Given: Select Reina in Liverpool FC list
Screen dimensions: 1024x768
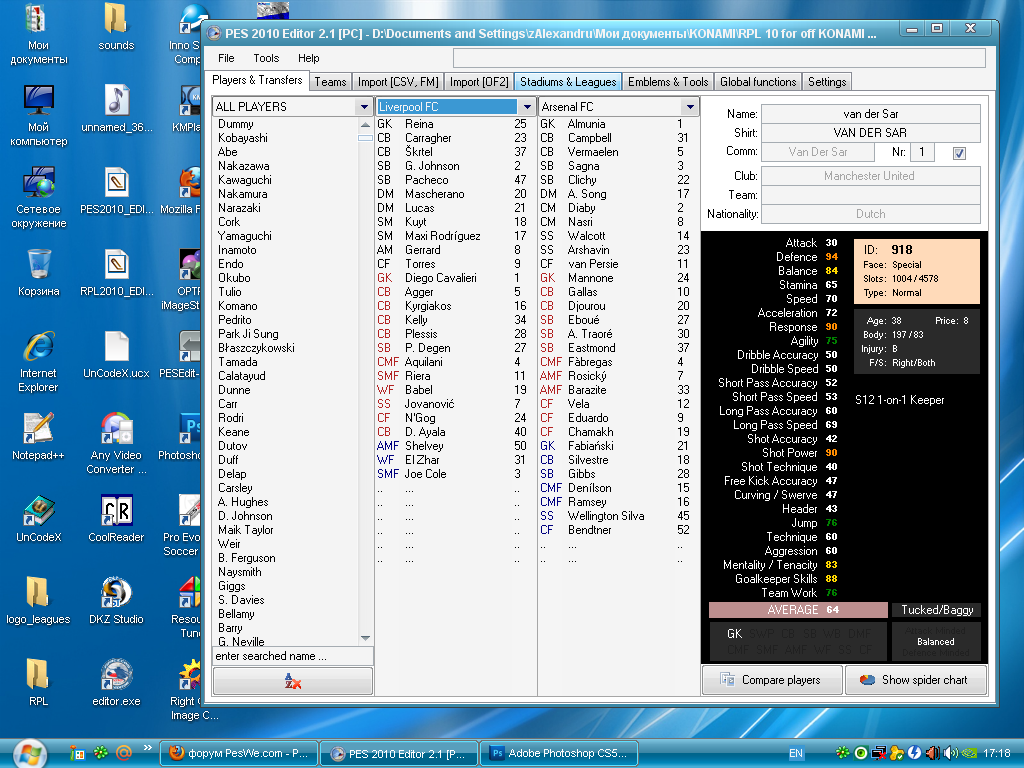Looking at the screenshot, I should pos(455,124).
